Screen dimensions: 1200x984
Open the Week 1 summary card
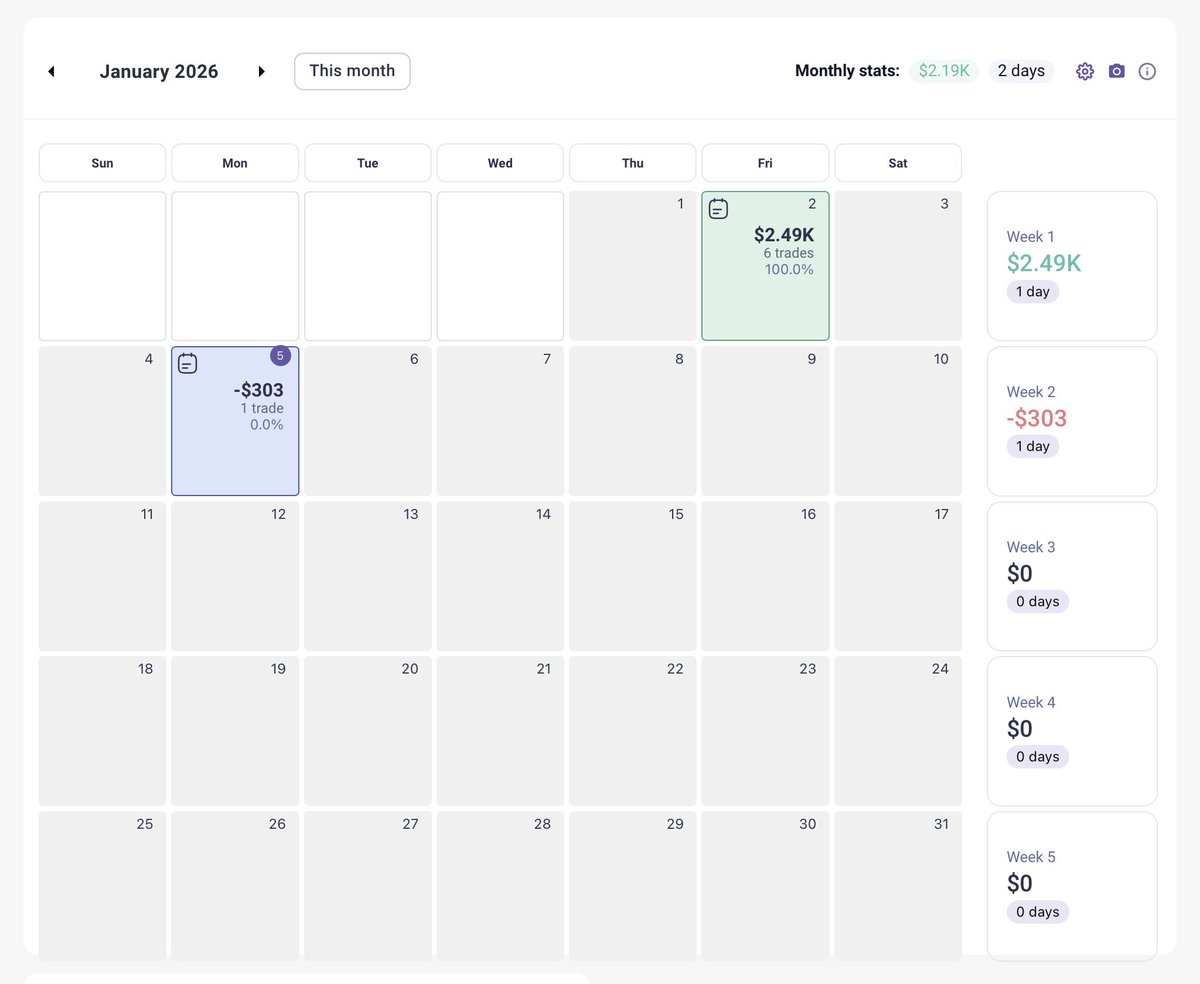point(1072,266)
